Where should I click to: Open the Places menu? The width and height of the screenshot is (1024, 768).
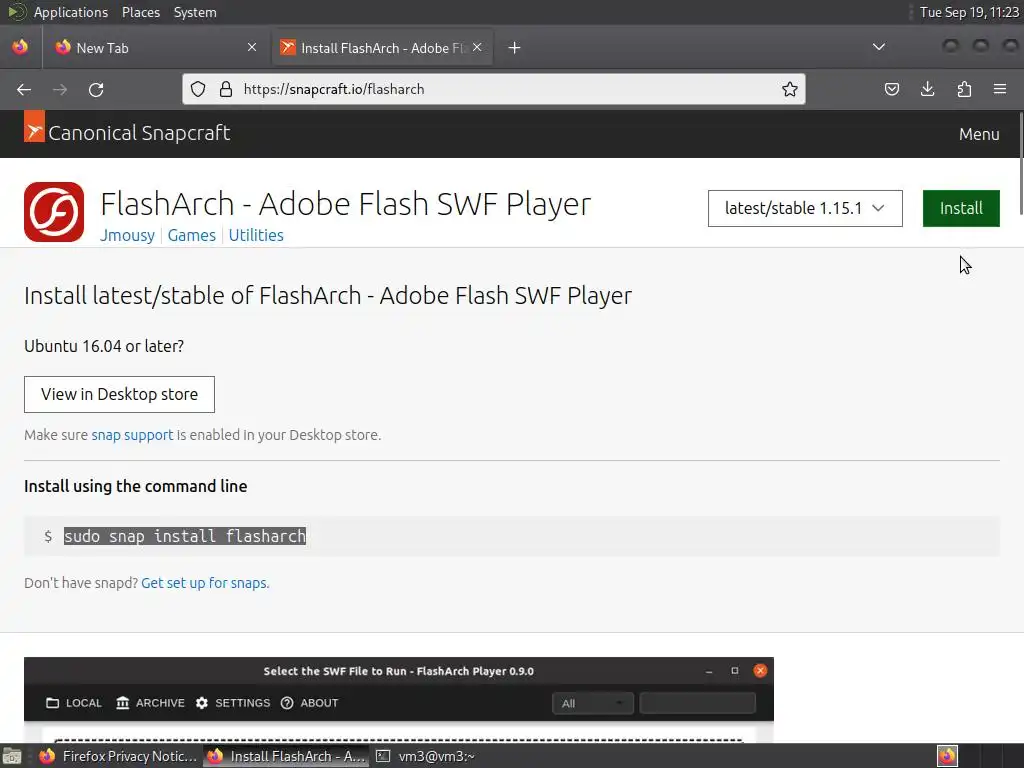(141, 12)
